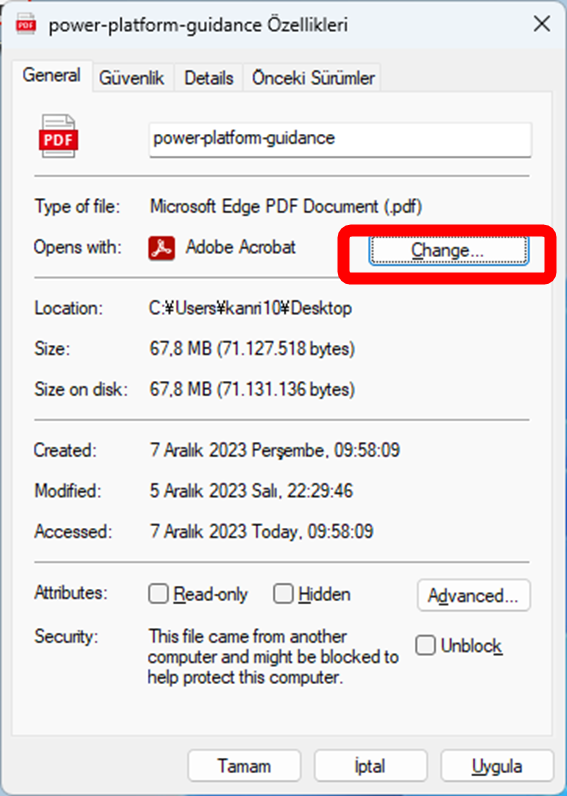Check the Unblock security checkbox
Screen dimensions: 567x796
coord(425,645)
